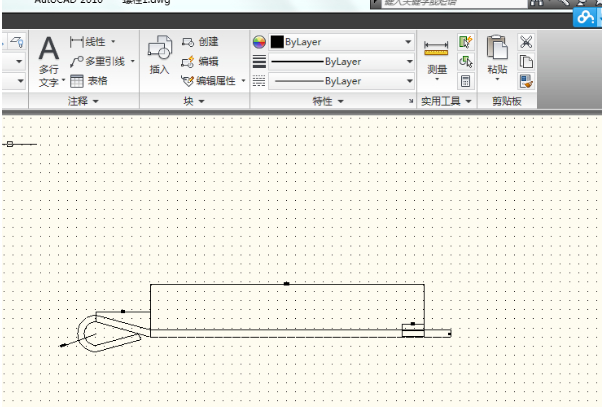Click the Cut scissors icon
The height and width of the screenshot is (407, 604).
click(x=526, y=42)
